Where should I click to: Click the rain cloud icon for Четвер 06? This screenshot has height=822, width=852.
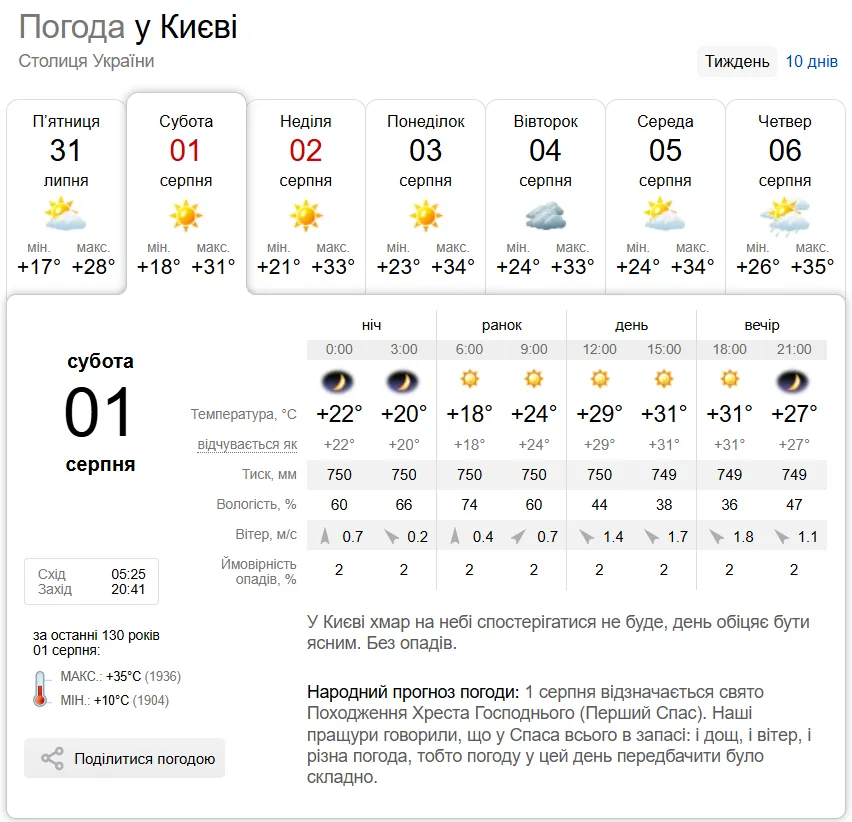785,217
